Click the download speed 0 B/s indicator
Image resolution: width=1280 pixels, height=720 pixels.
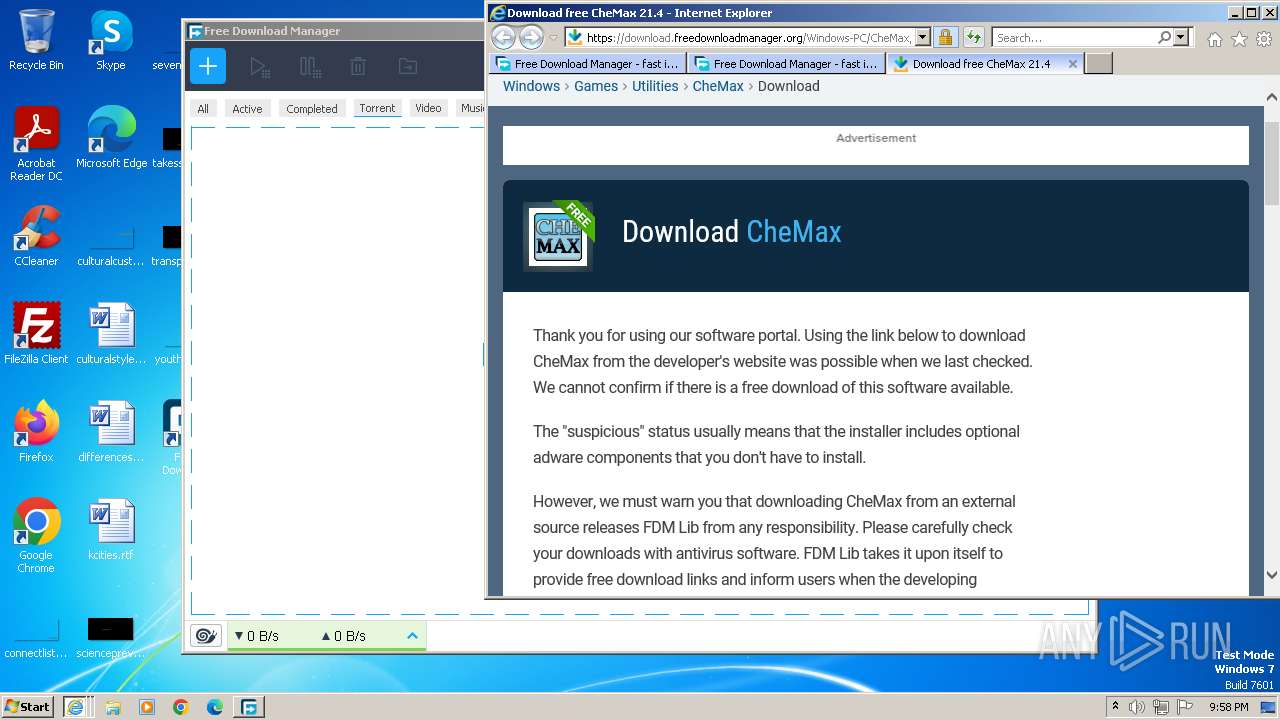[257, 636]
